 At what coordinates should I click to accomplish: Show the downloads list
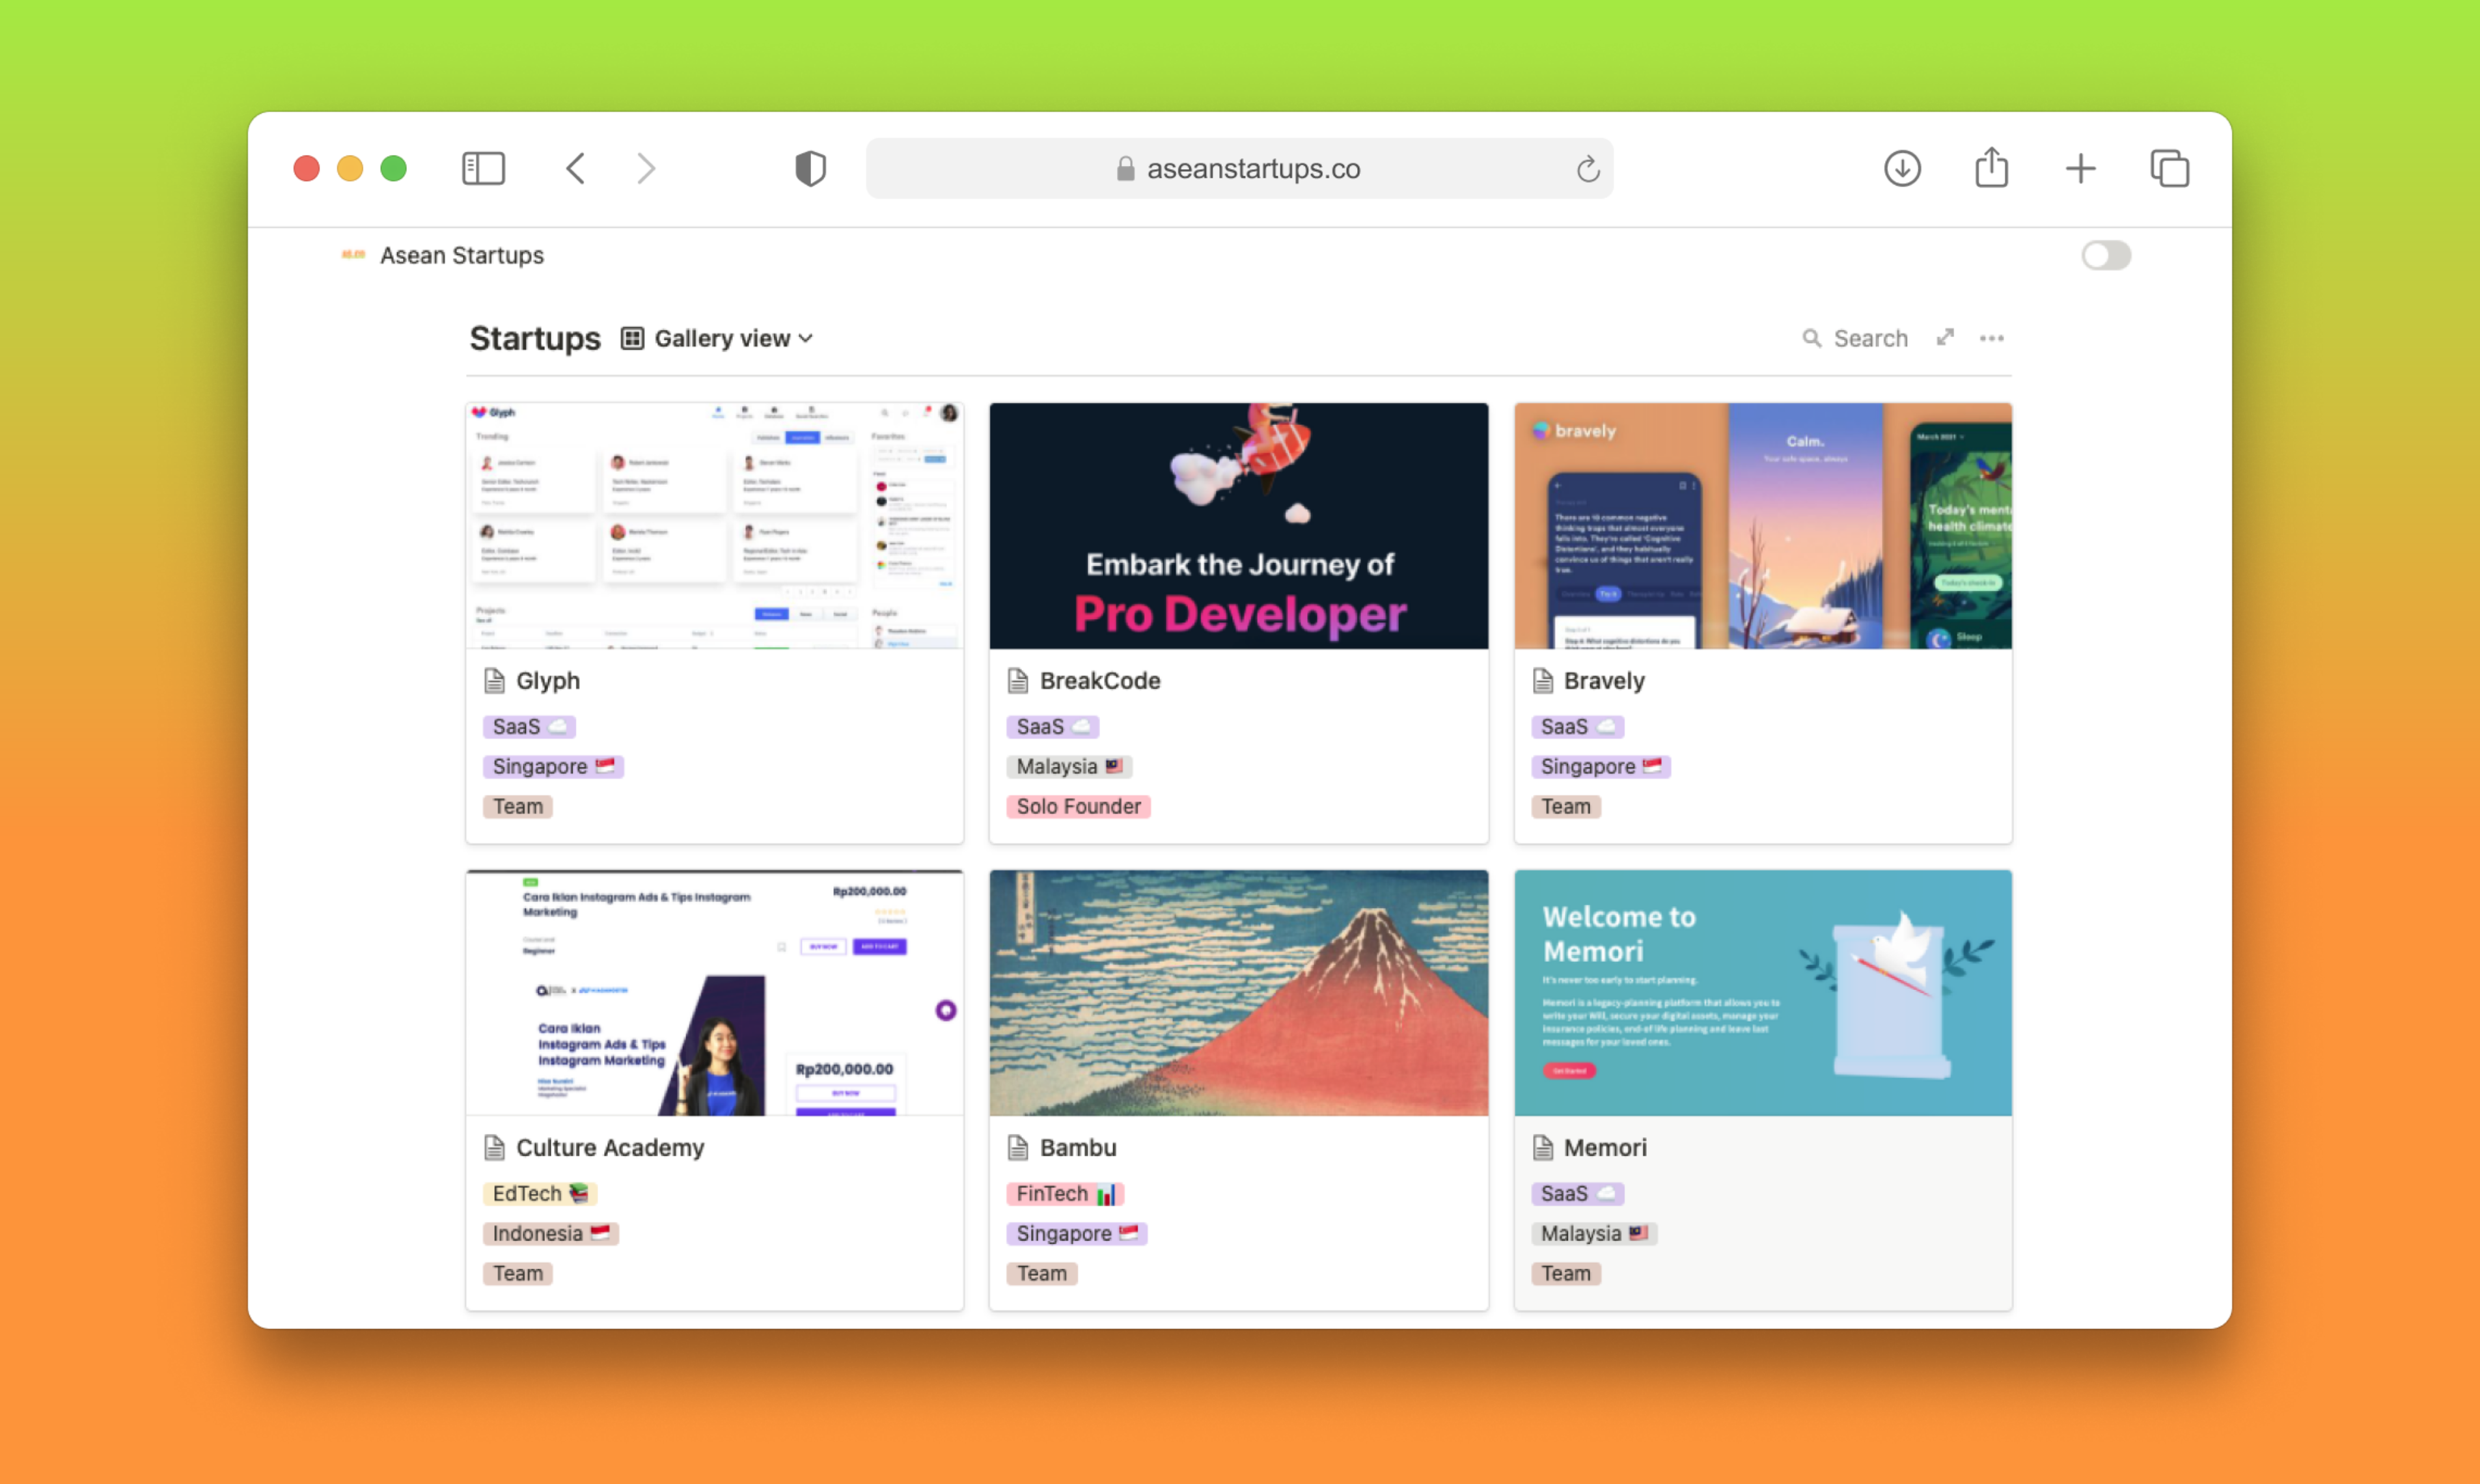click(1902, 168)
